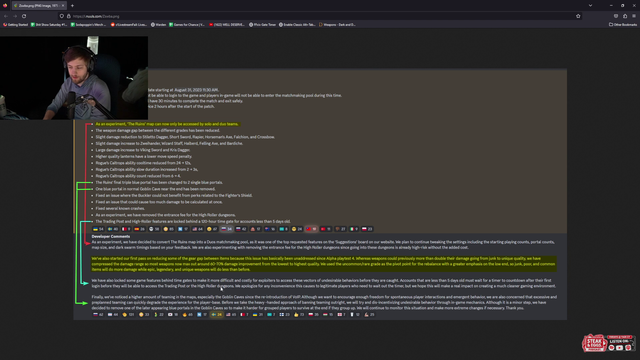Open the 'Games for Chance' bookmark

click(x=187, y=24)
